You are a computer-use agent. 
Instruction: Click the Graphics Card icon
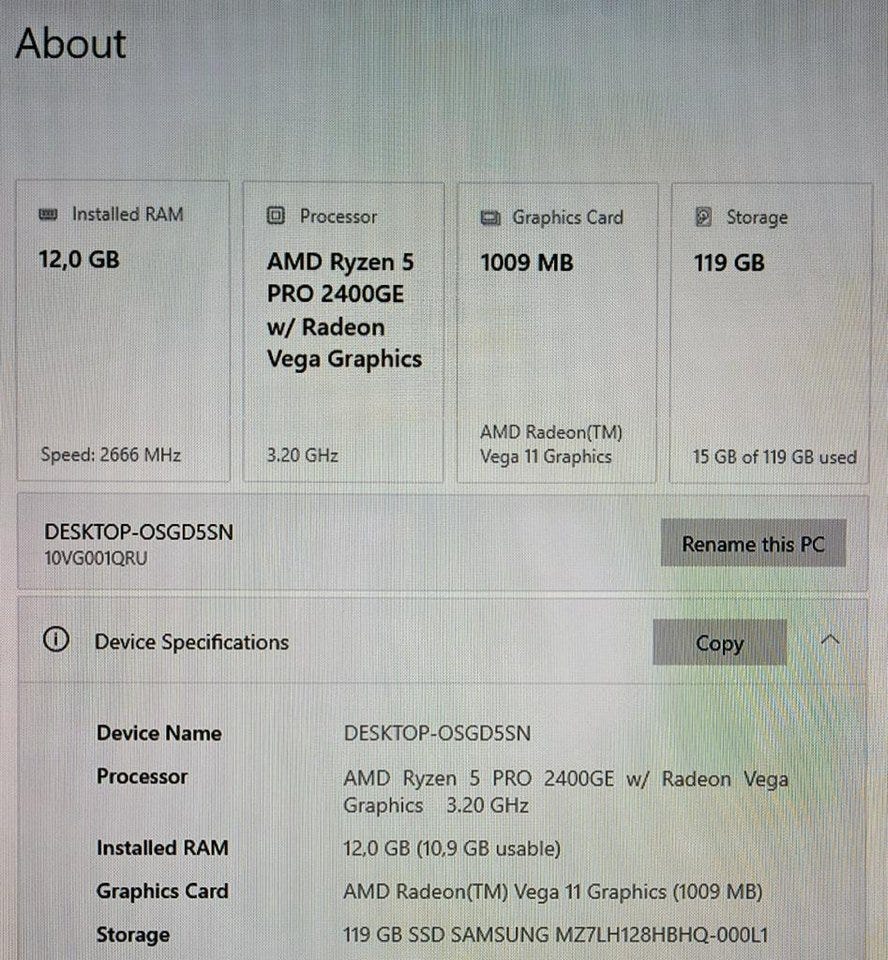[490, 217]
